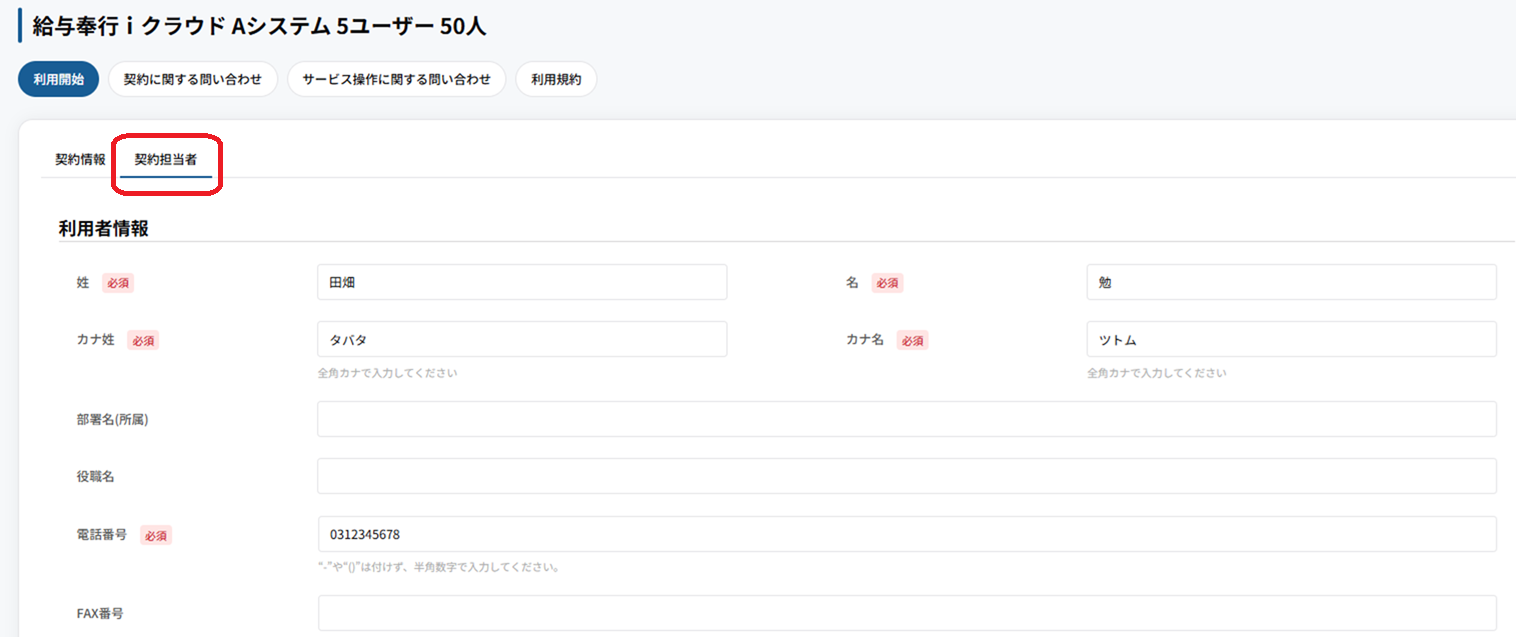Screen dimensions: 1516x637
Task: Click the FAX番号 input field
Action: [907, 613]
